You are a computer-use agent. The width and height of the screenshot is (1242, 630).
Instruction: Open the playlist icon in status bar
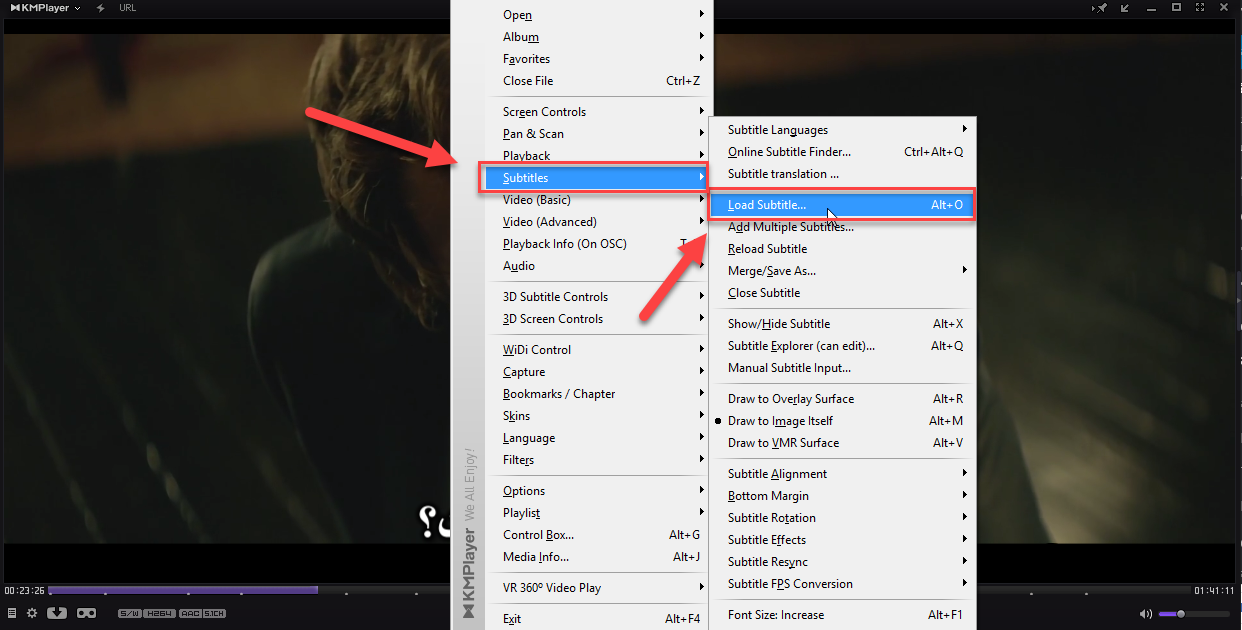pos(12,613)
